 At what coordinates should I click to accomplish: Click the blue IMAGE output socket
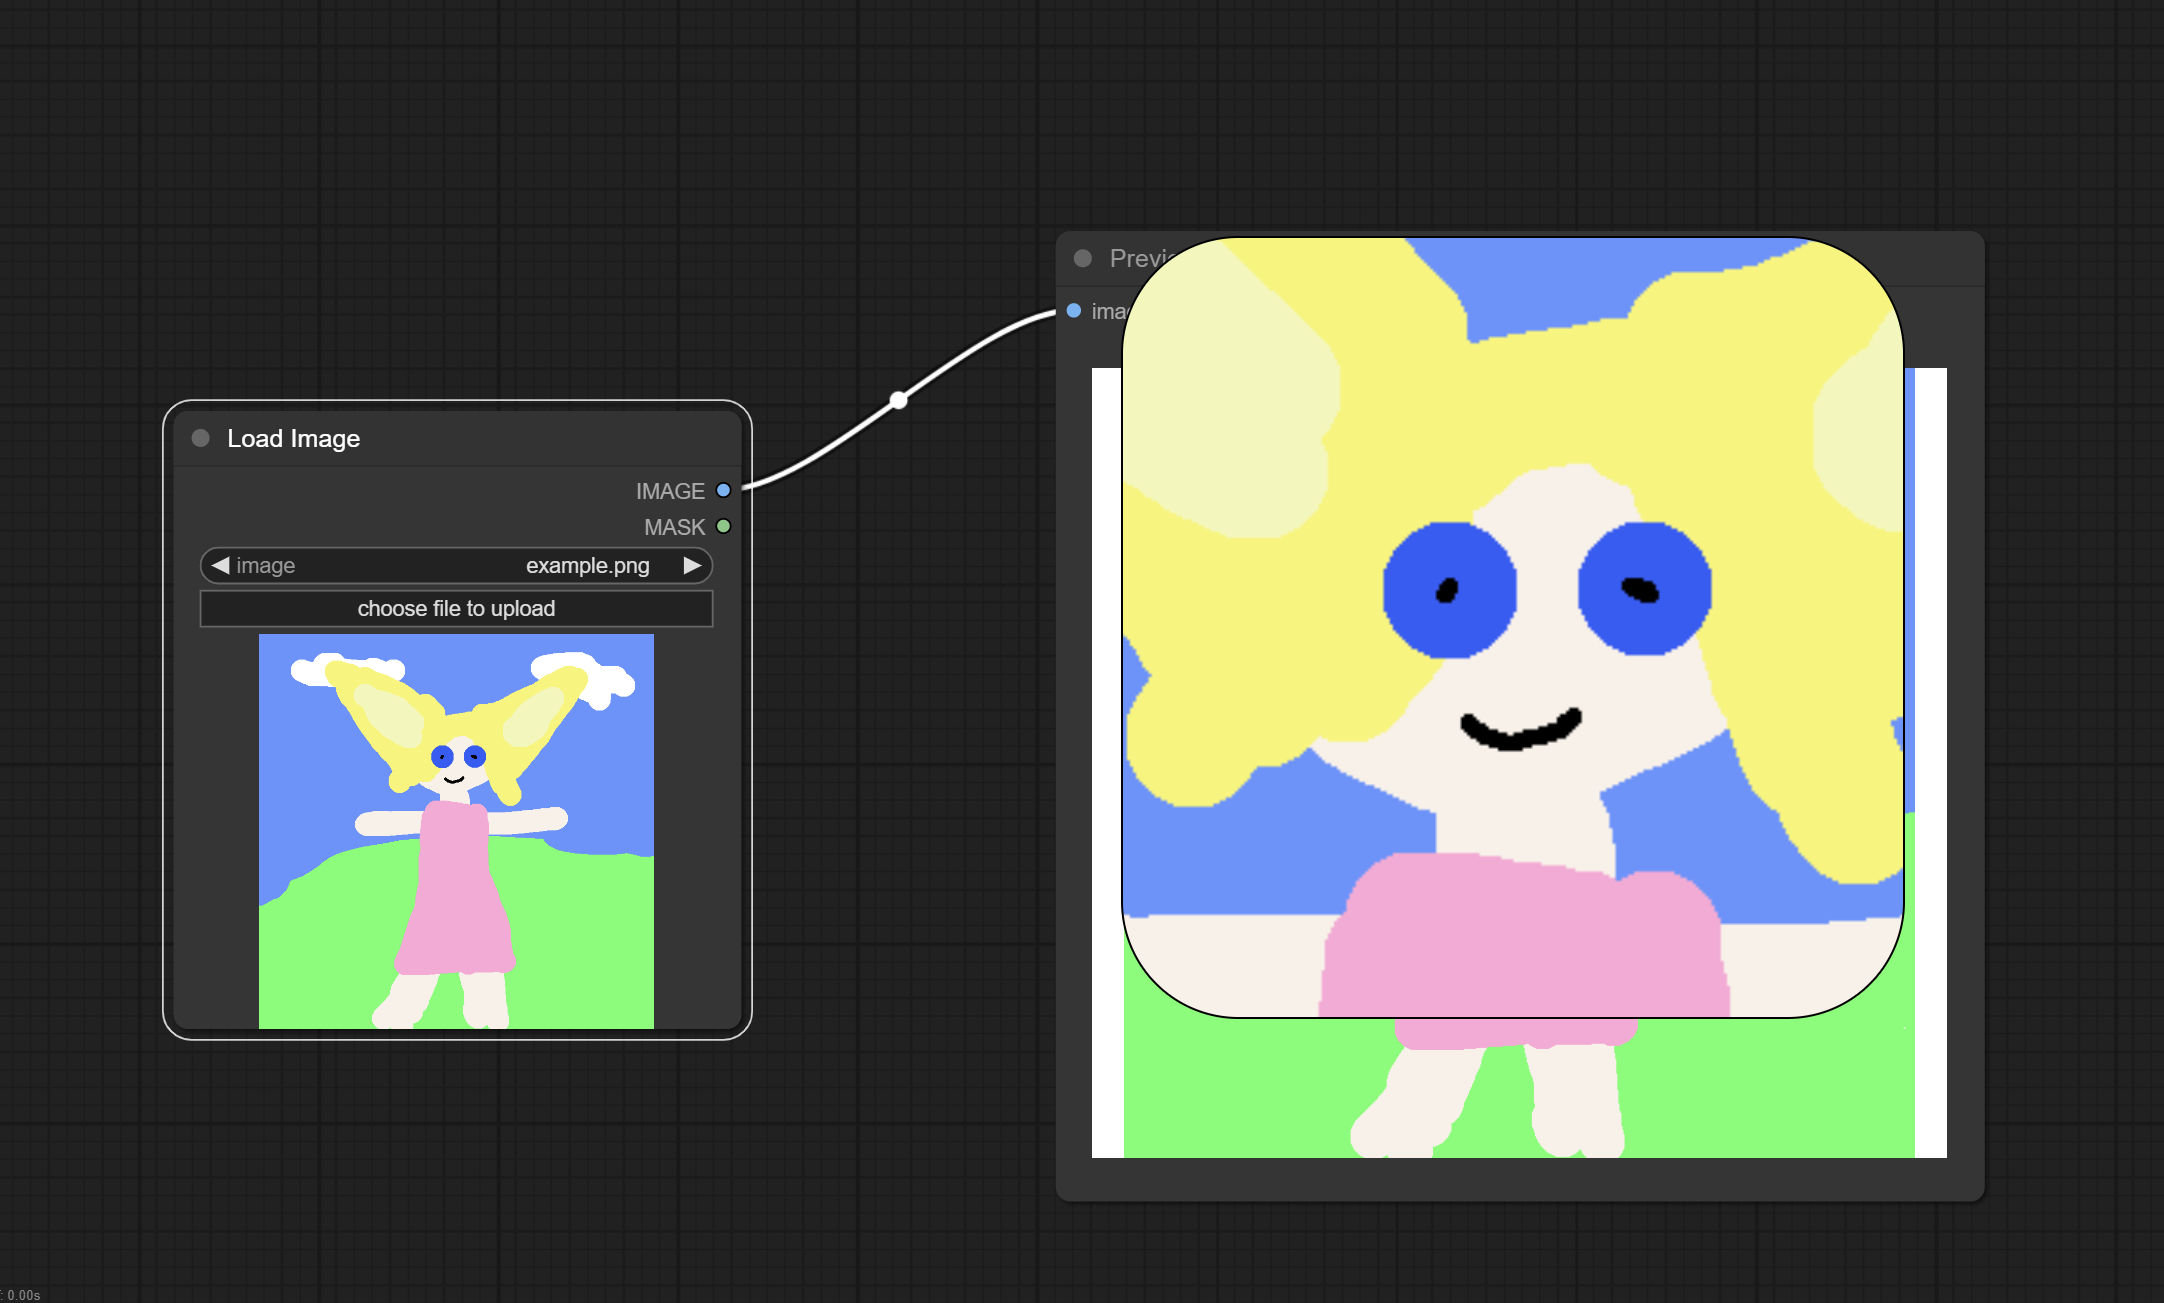723,490
